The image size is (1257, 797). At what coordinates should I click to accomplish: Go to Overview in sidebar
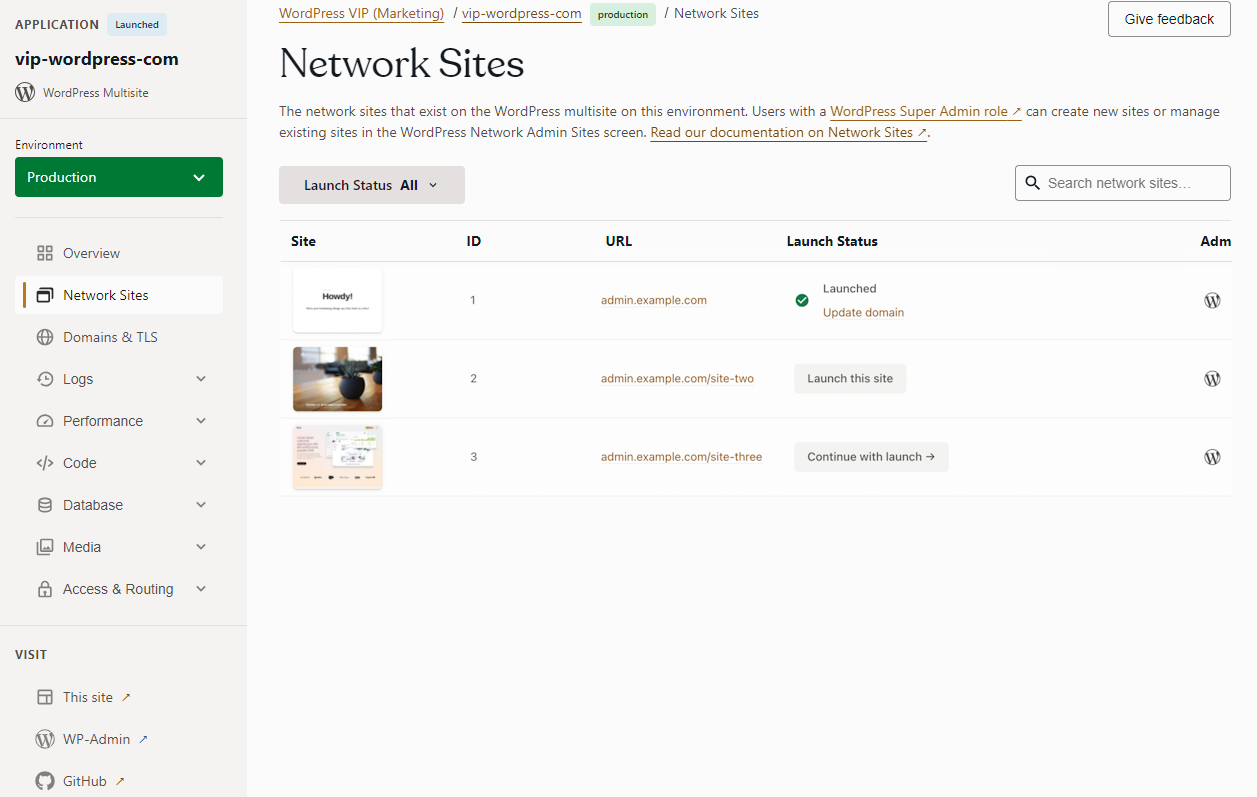pyautogui.click(x=119, y=253)
